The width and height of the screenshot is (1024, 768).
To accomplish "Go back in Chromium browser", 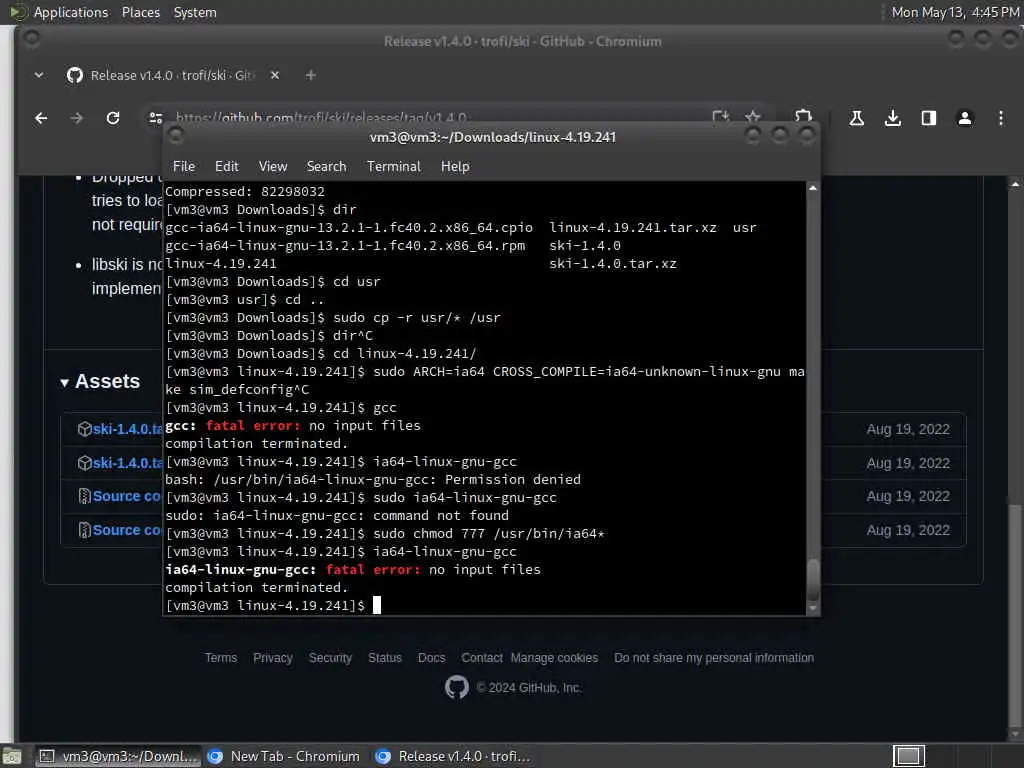I will pos(41,118).
